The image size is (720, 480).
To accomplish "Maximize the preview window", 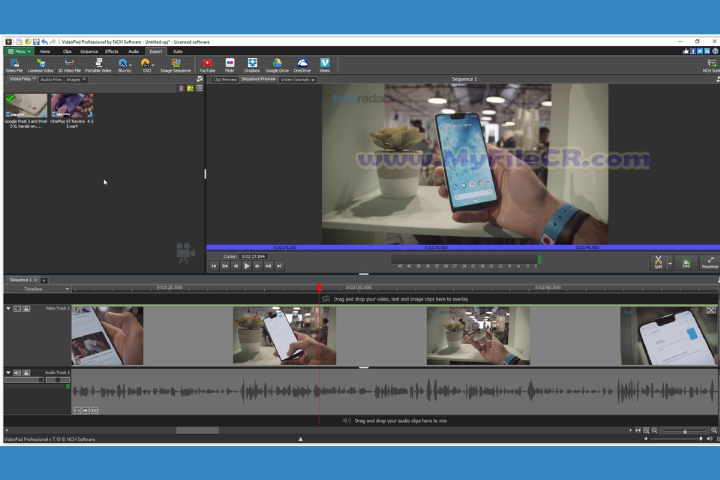I will 710,263.
